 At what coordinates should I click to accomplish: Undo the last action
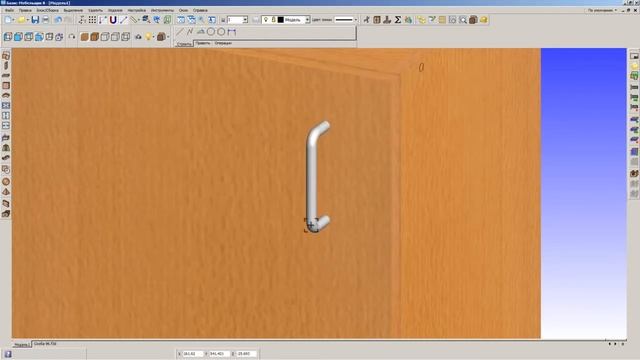58,20
